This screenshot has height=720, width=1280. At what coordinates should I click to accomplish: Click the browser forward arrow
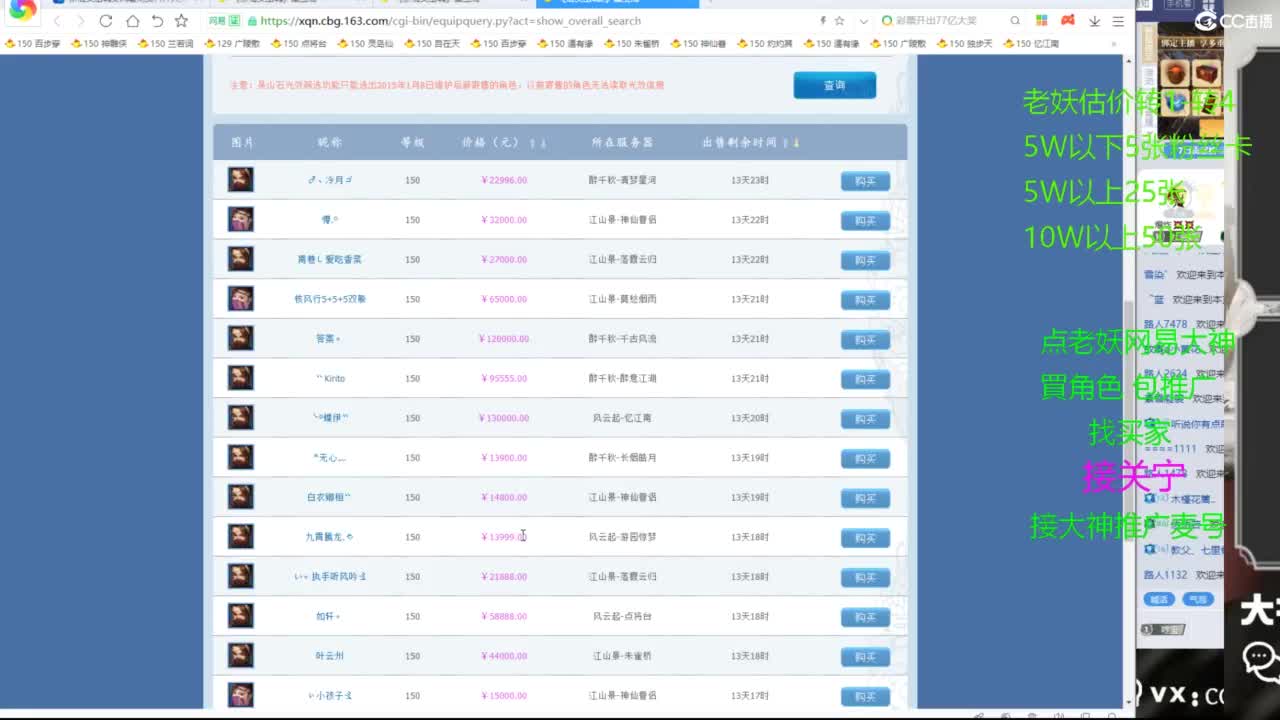81,21
